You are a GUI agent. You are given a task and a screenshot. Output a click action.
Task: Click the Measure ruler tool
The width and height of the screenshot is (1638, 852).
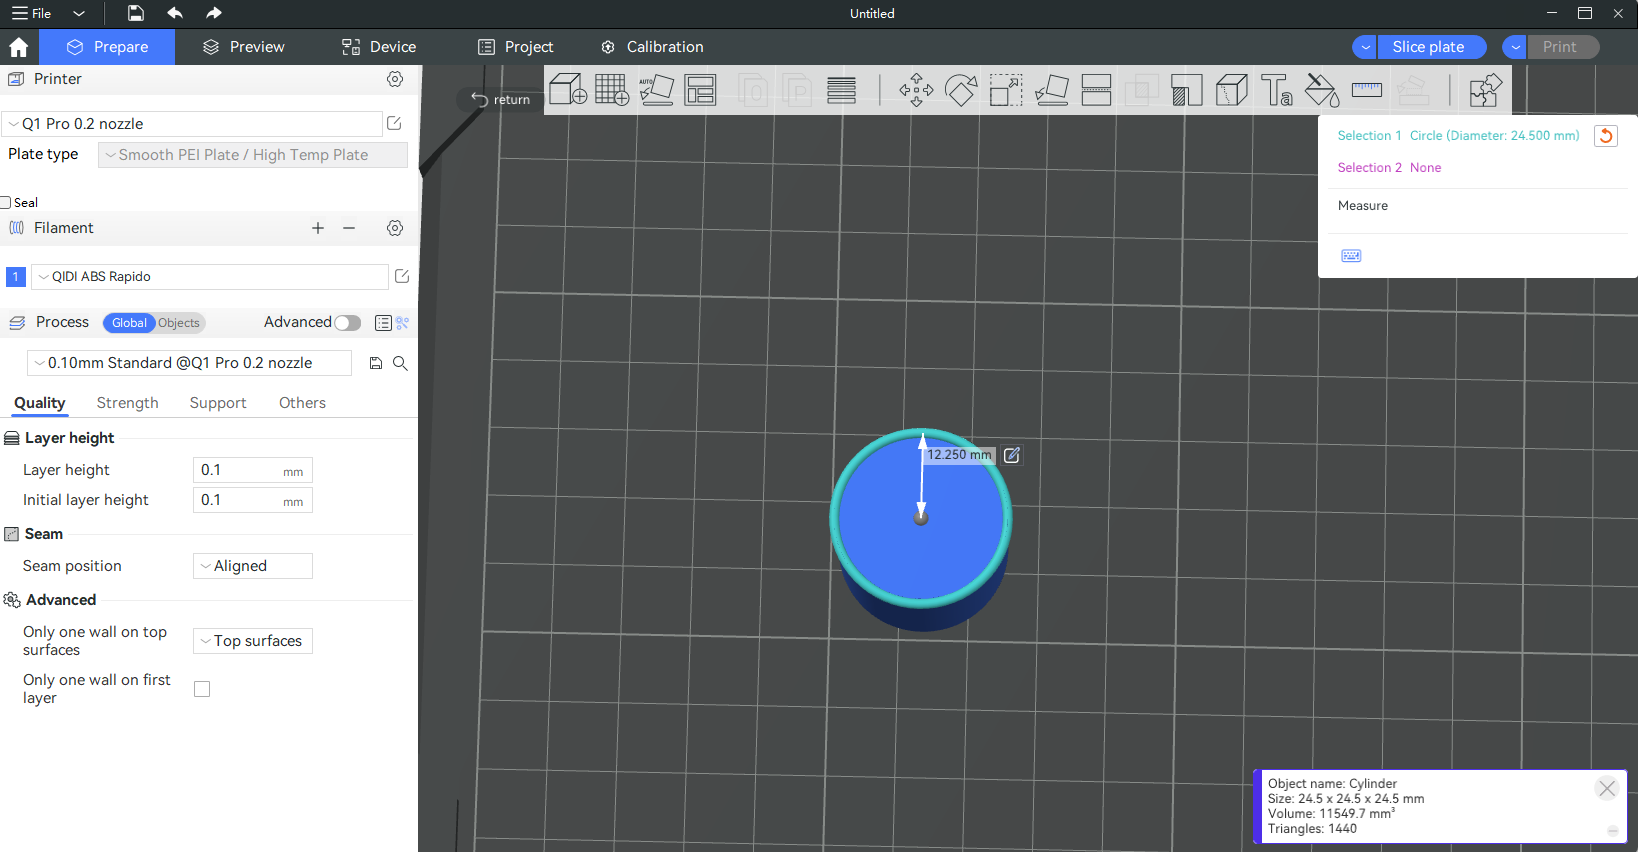coord(1366,90)
